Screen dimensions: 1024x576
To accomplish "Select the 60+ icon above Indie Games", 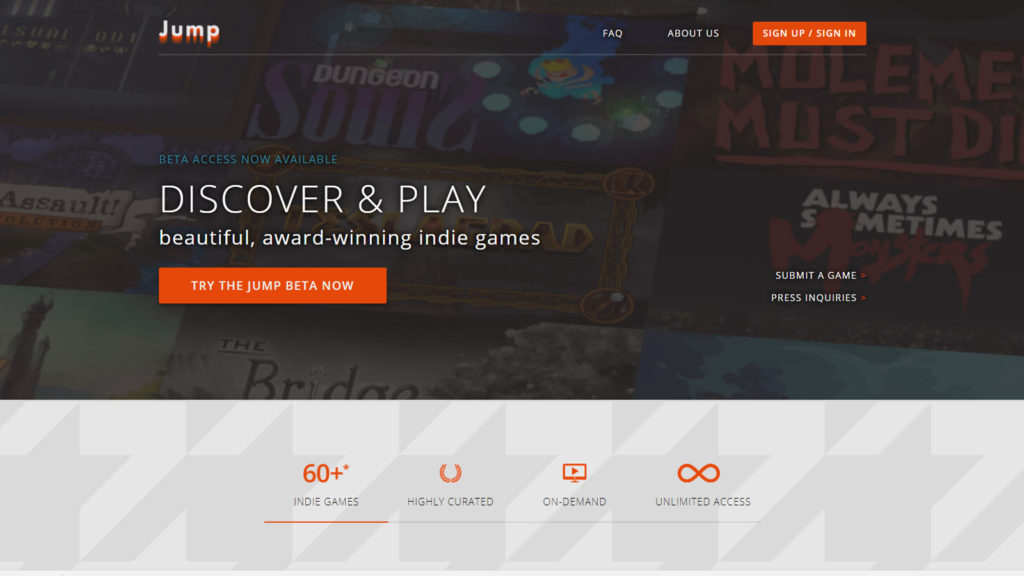I will click(x=326, y=473).
